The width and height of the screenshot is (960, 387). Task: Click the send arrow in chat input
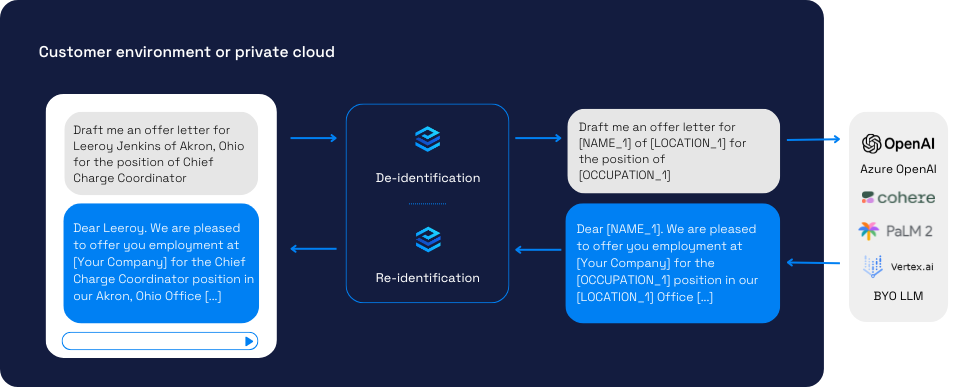coord(249,341)
